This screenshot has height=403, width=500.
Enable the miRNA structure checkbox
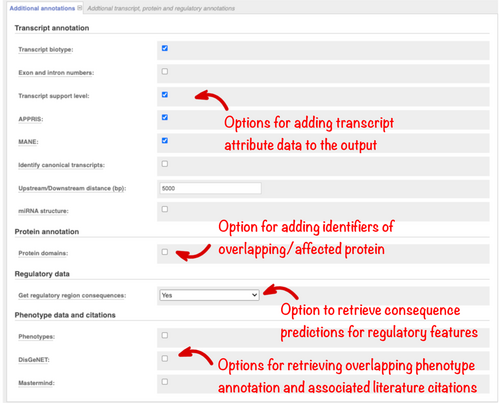(x=165, y=209)
